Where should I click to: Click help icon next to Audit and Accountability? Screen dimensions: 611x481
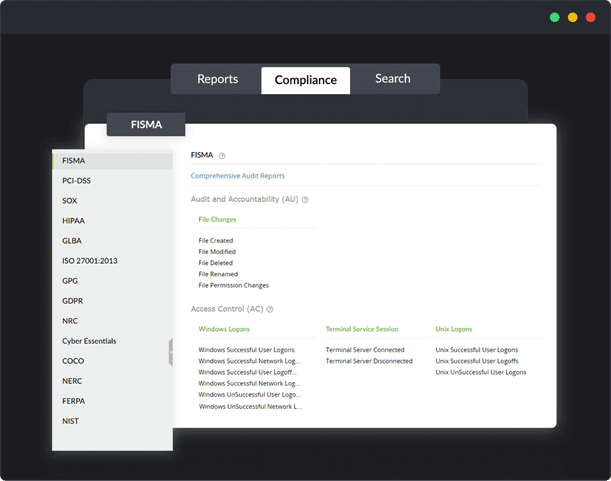[x=305, y=200]
